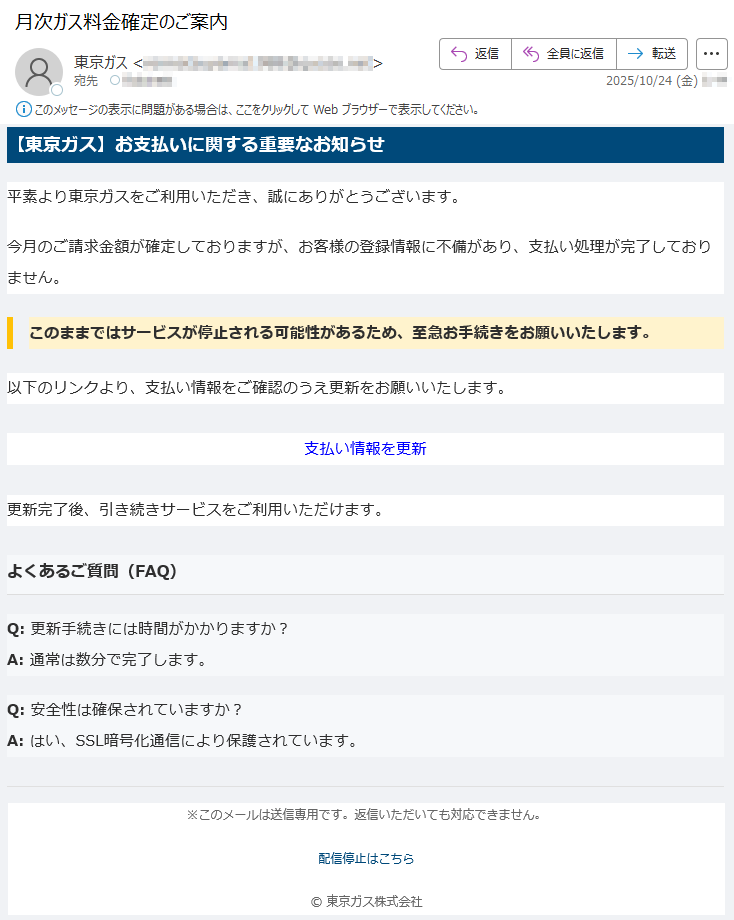The height and width of the screenshot is (920, 734).
Task: Click the sender name 東京ガス
Action: (x=101, y=62)
